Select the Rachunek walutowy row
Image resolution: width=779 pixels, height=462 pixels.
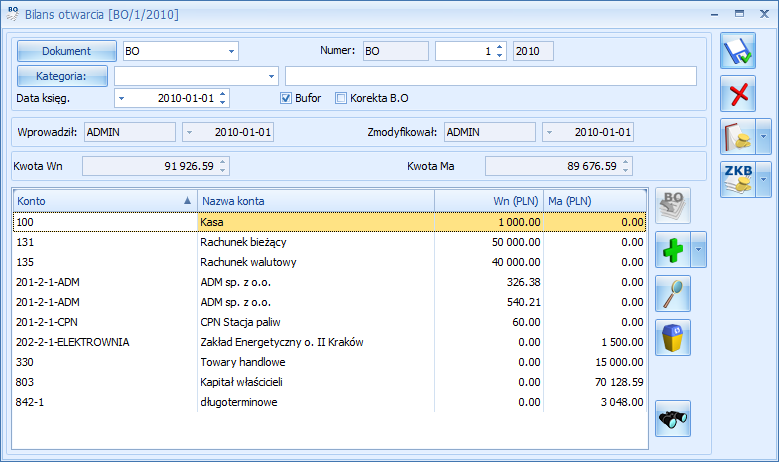click(x=329, y=262)
